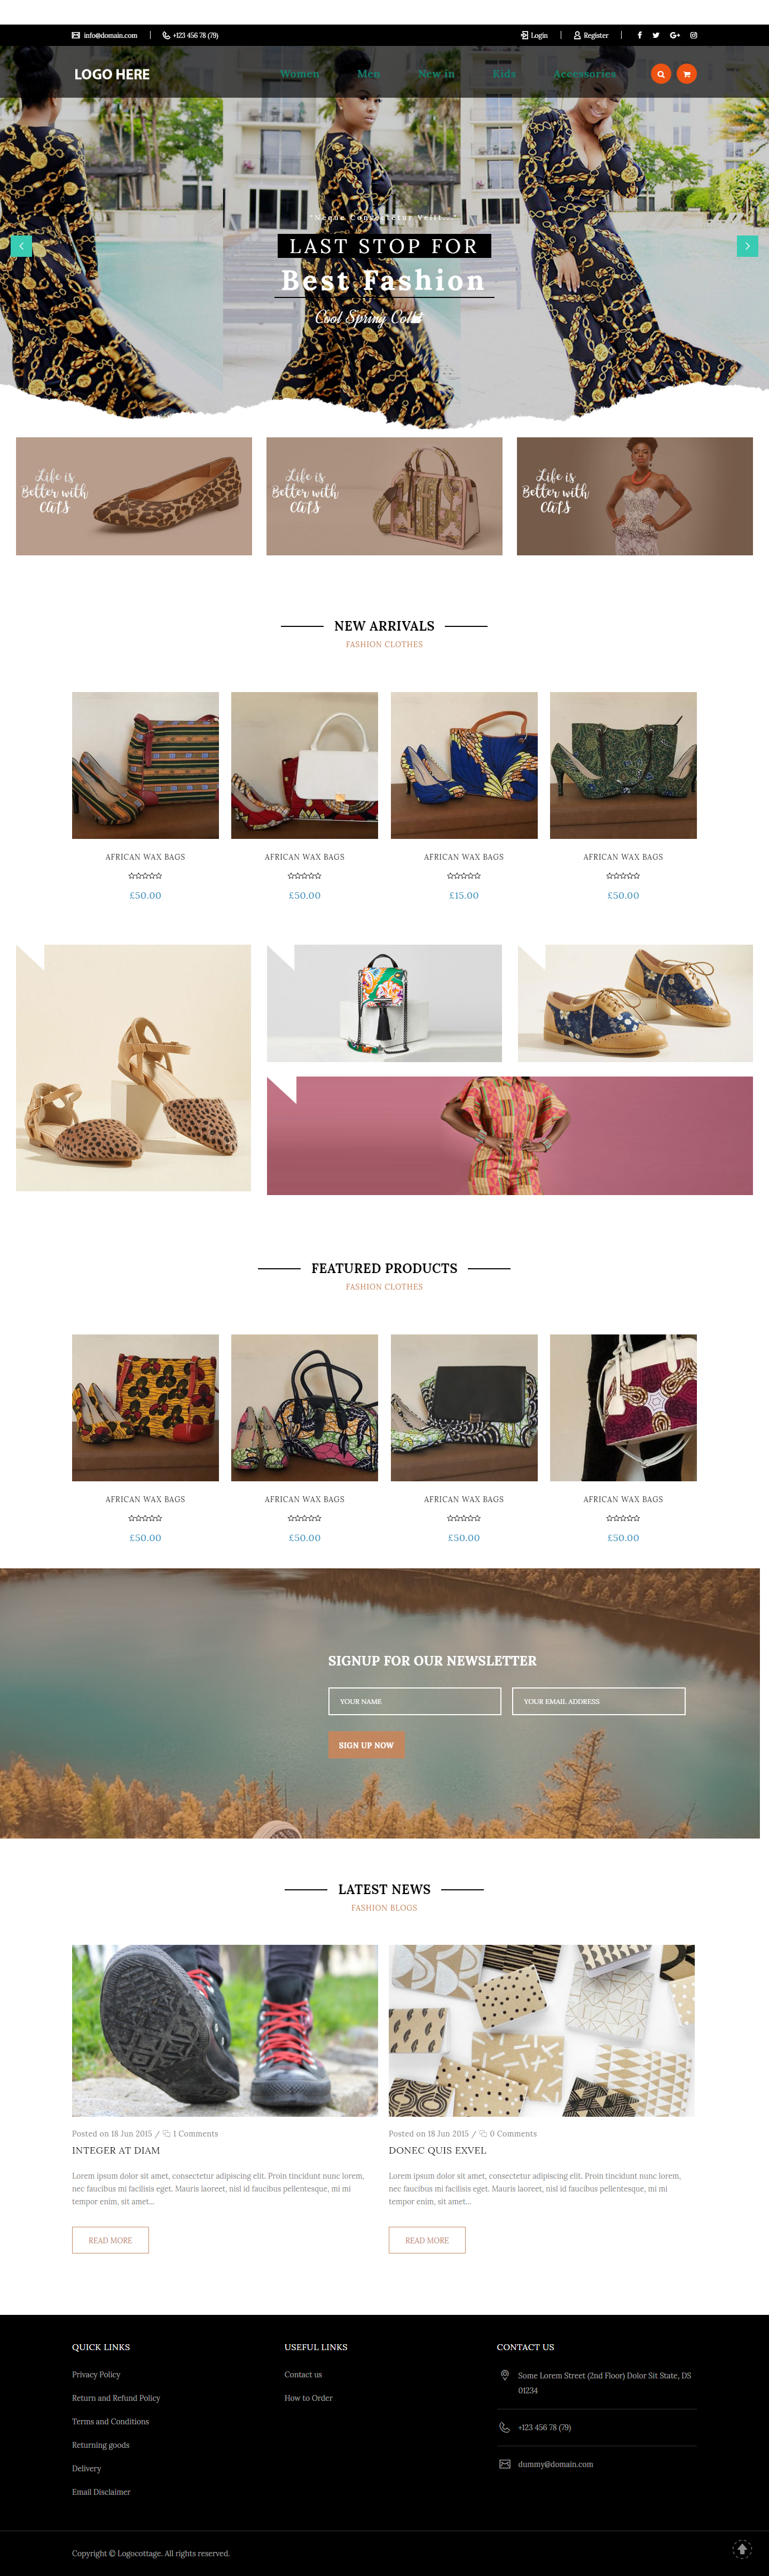Open the leopard flat shoe banner
Image resolution: width=769 pixels, height=2576 pixels.
tap(134, 496)
